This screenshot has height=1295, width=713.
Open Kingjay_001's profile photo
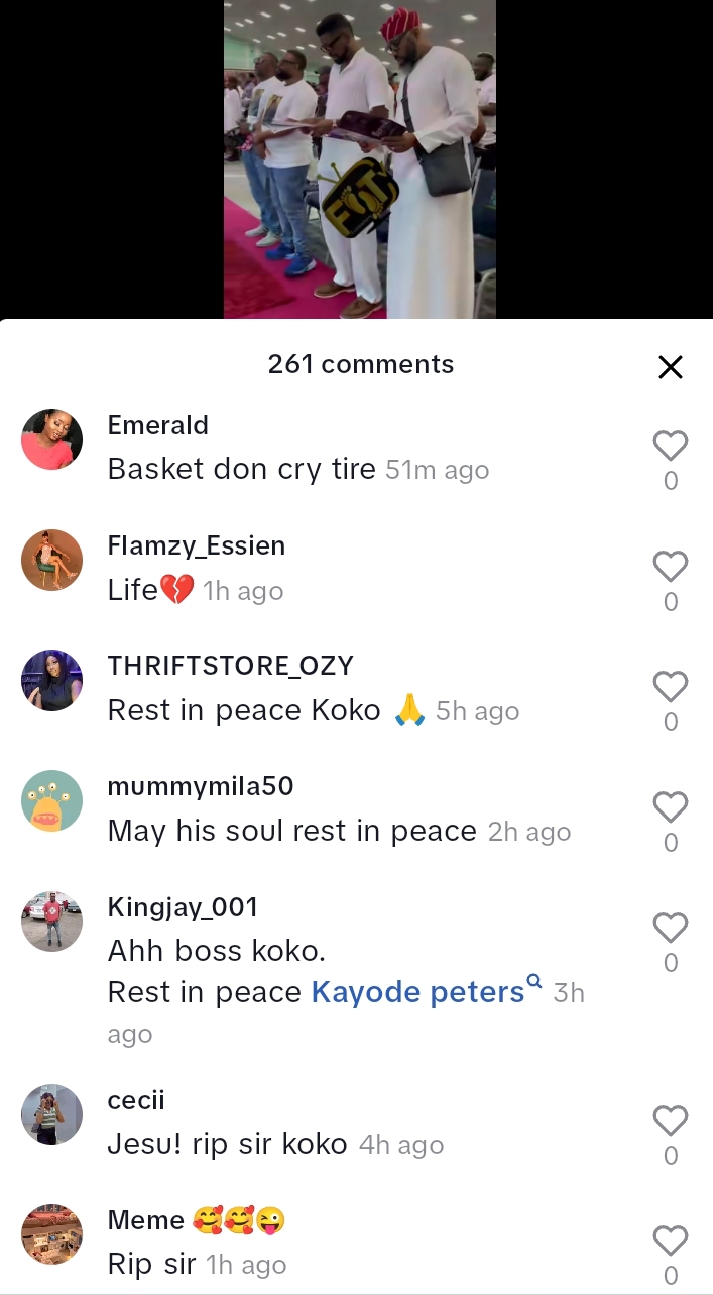tap(52, 921)
